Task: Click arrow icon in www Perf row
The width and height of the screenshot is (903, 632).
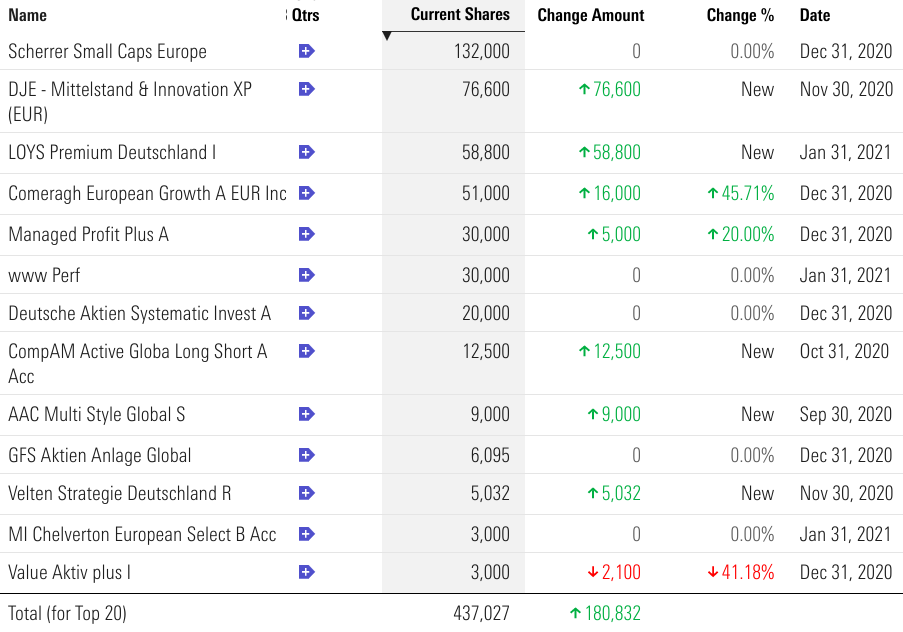Action: point(307,275)
